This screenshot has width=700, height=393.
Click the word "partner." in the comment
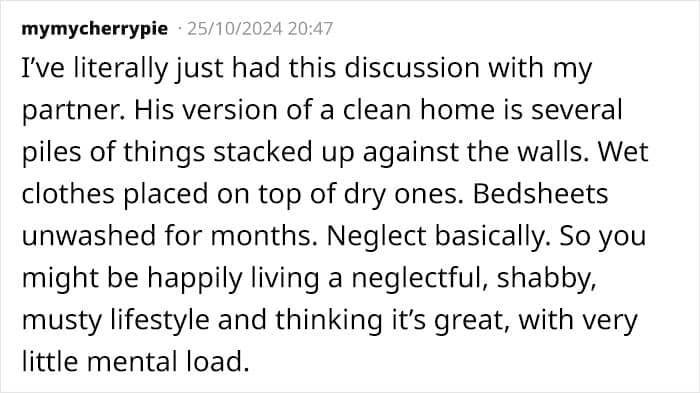[74, 111]
